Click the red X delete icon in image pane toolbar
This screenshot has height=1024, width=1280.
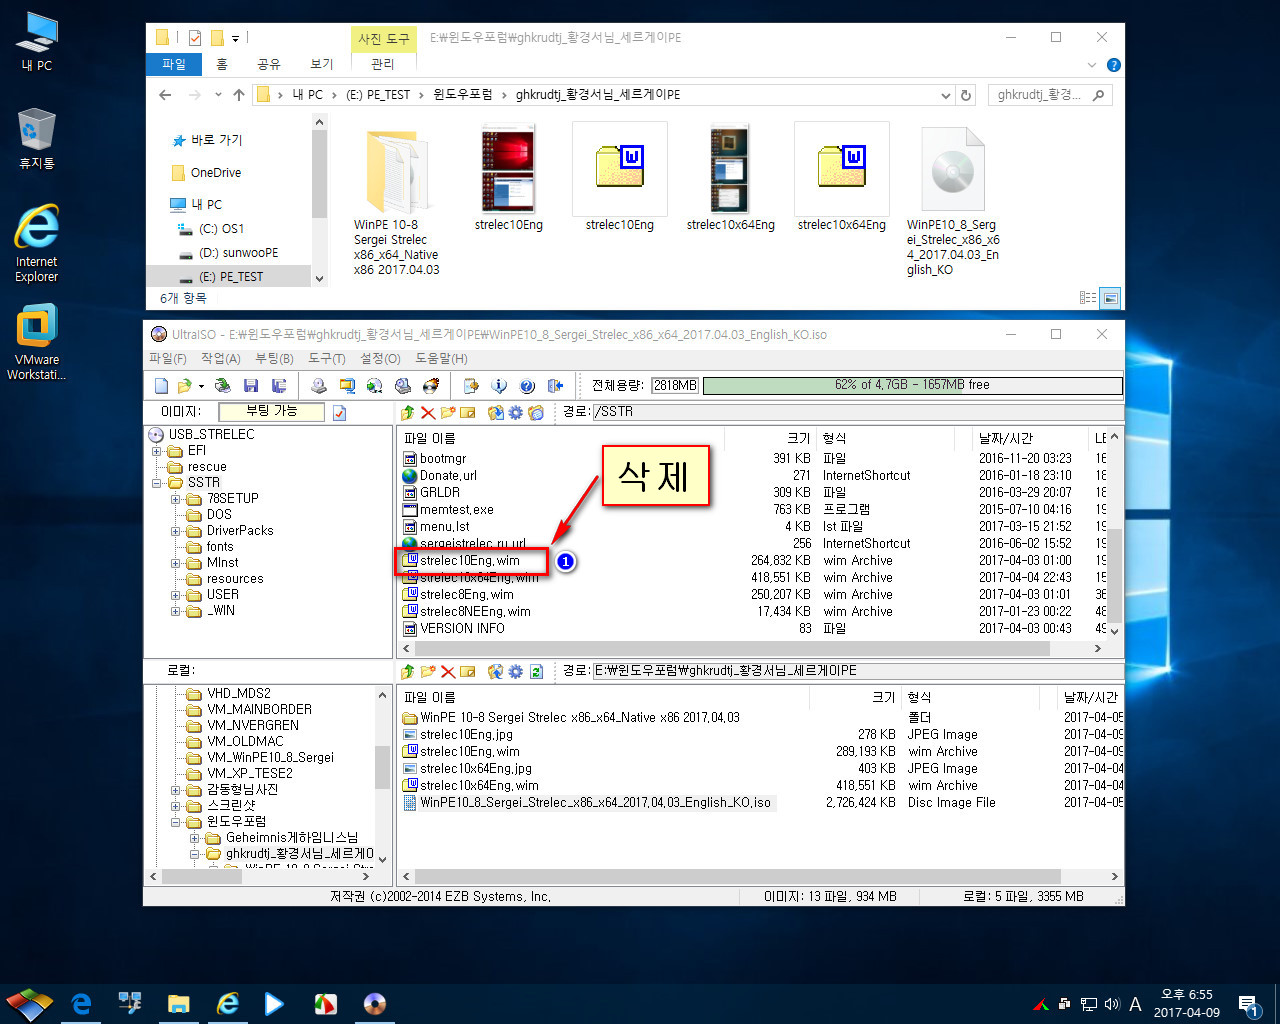click(428, 412)
